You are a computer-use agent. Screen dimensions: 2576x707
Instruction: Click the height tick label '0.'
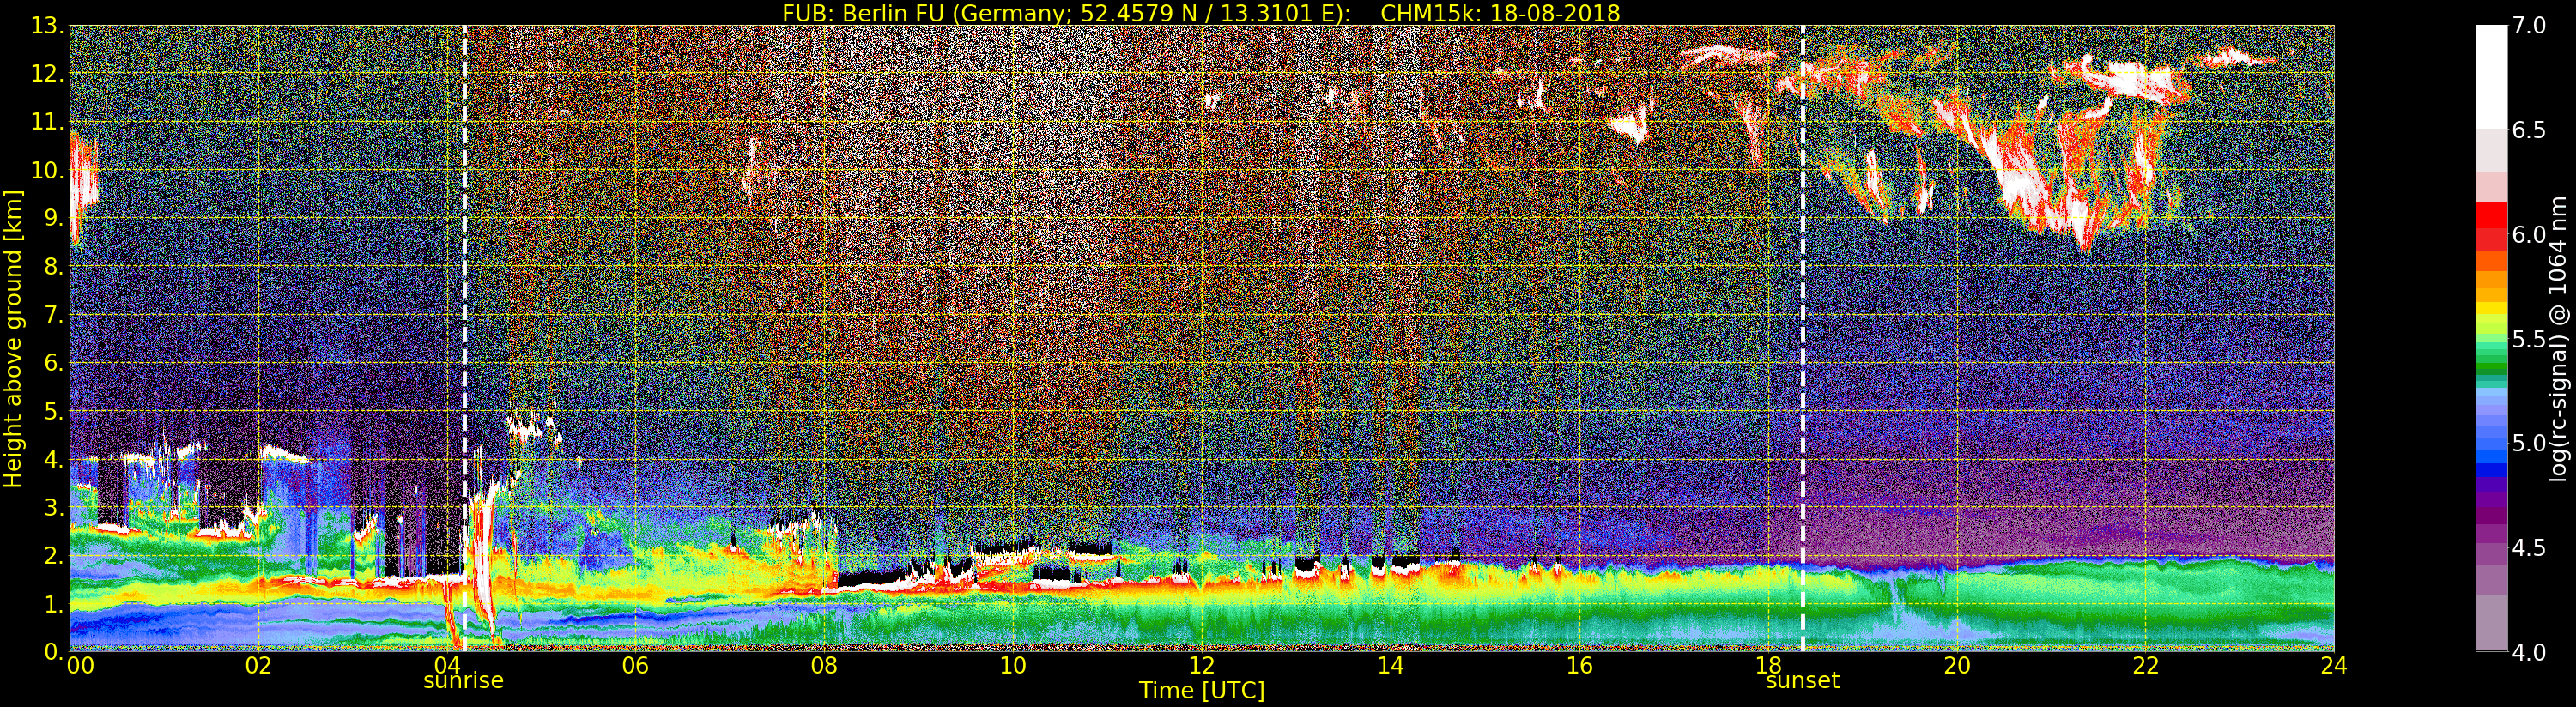(53, 651)
